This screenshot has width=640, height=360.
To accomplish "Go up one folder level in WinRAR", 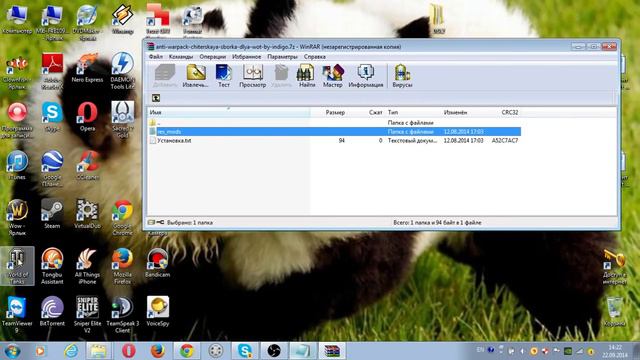I will click(156, 98).
